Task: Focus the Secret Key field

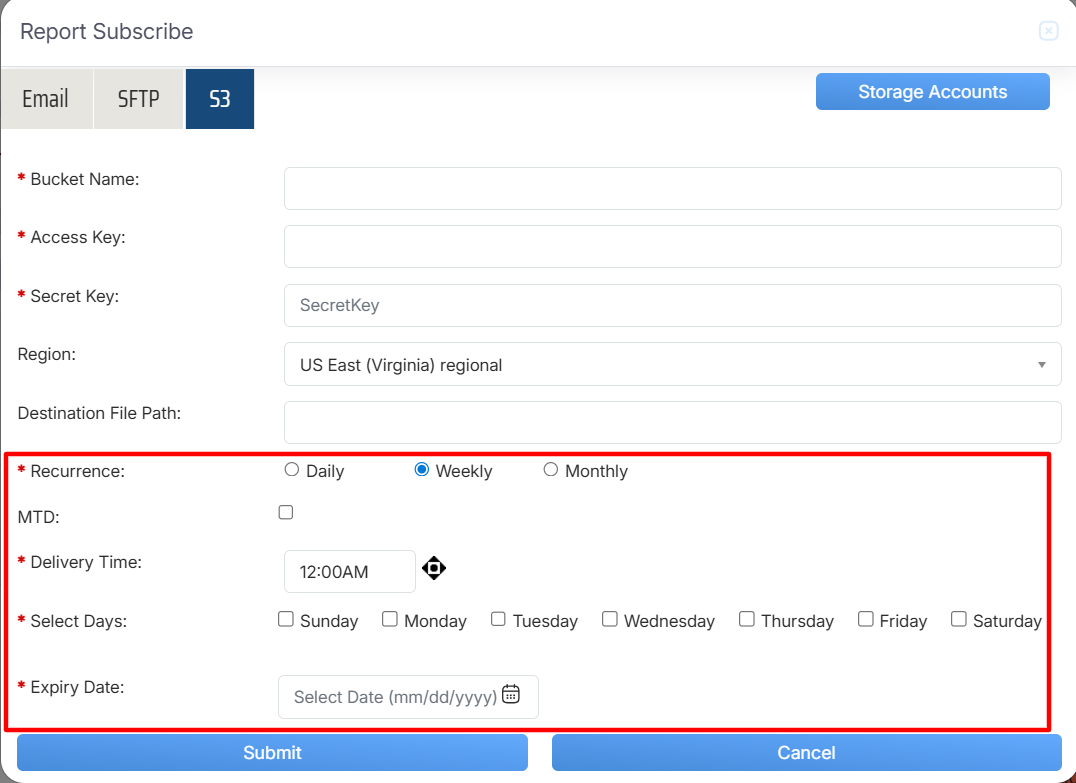Action: (x=672, y=306)
